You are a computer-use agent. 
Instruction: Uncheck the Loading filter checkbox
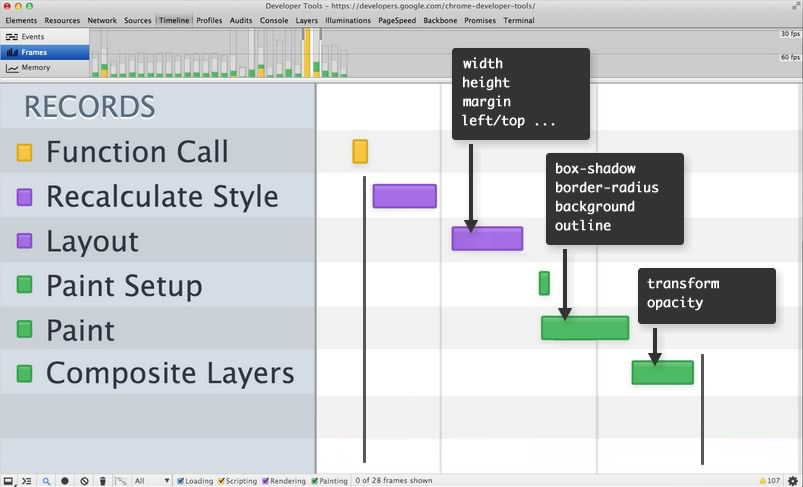[180, 481]
